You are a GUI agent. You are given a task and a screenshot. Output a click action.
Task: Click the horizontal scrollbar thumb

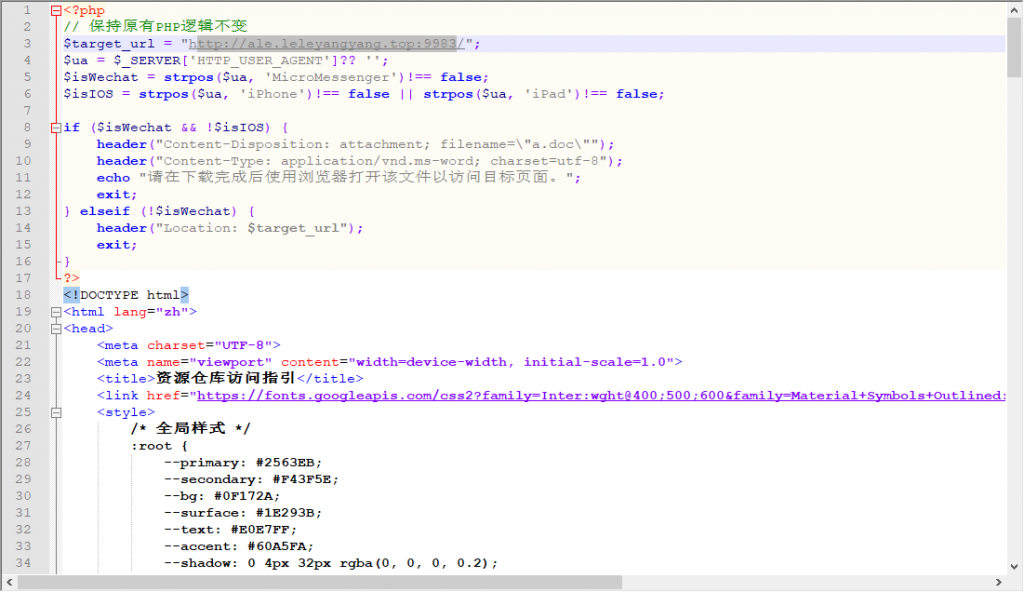(320, 582)
